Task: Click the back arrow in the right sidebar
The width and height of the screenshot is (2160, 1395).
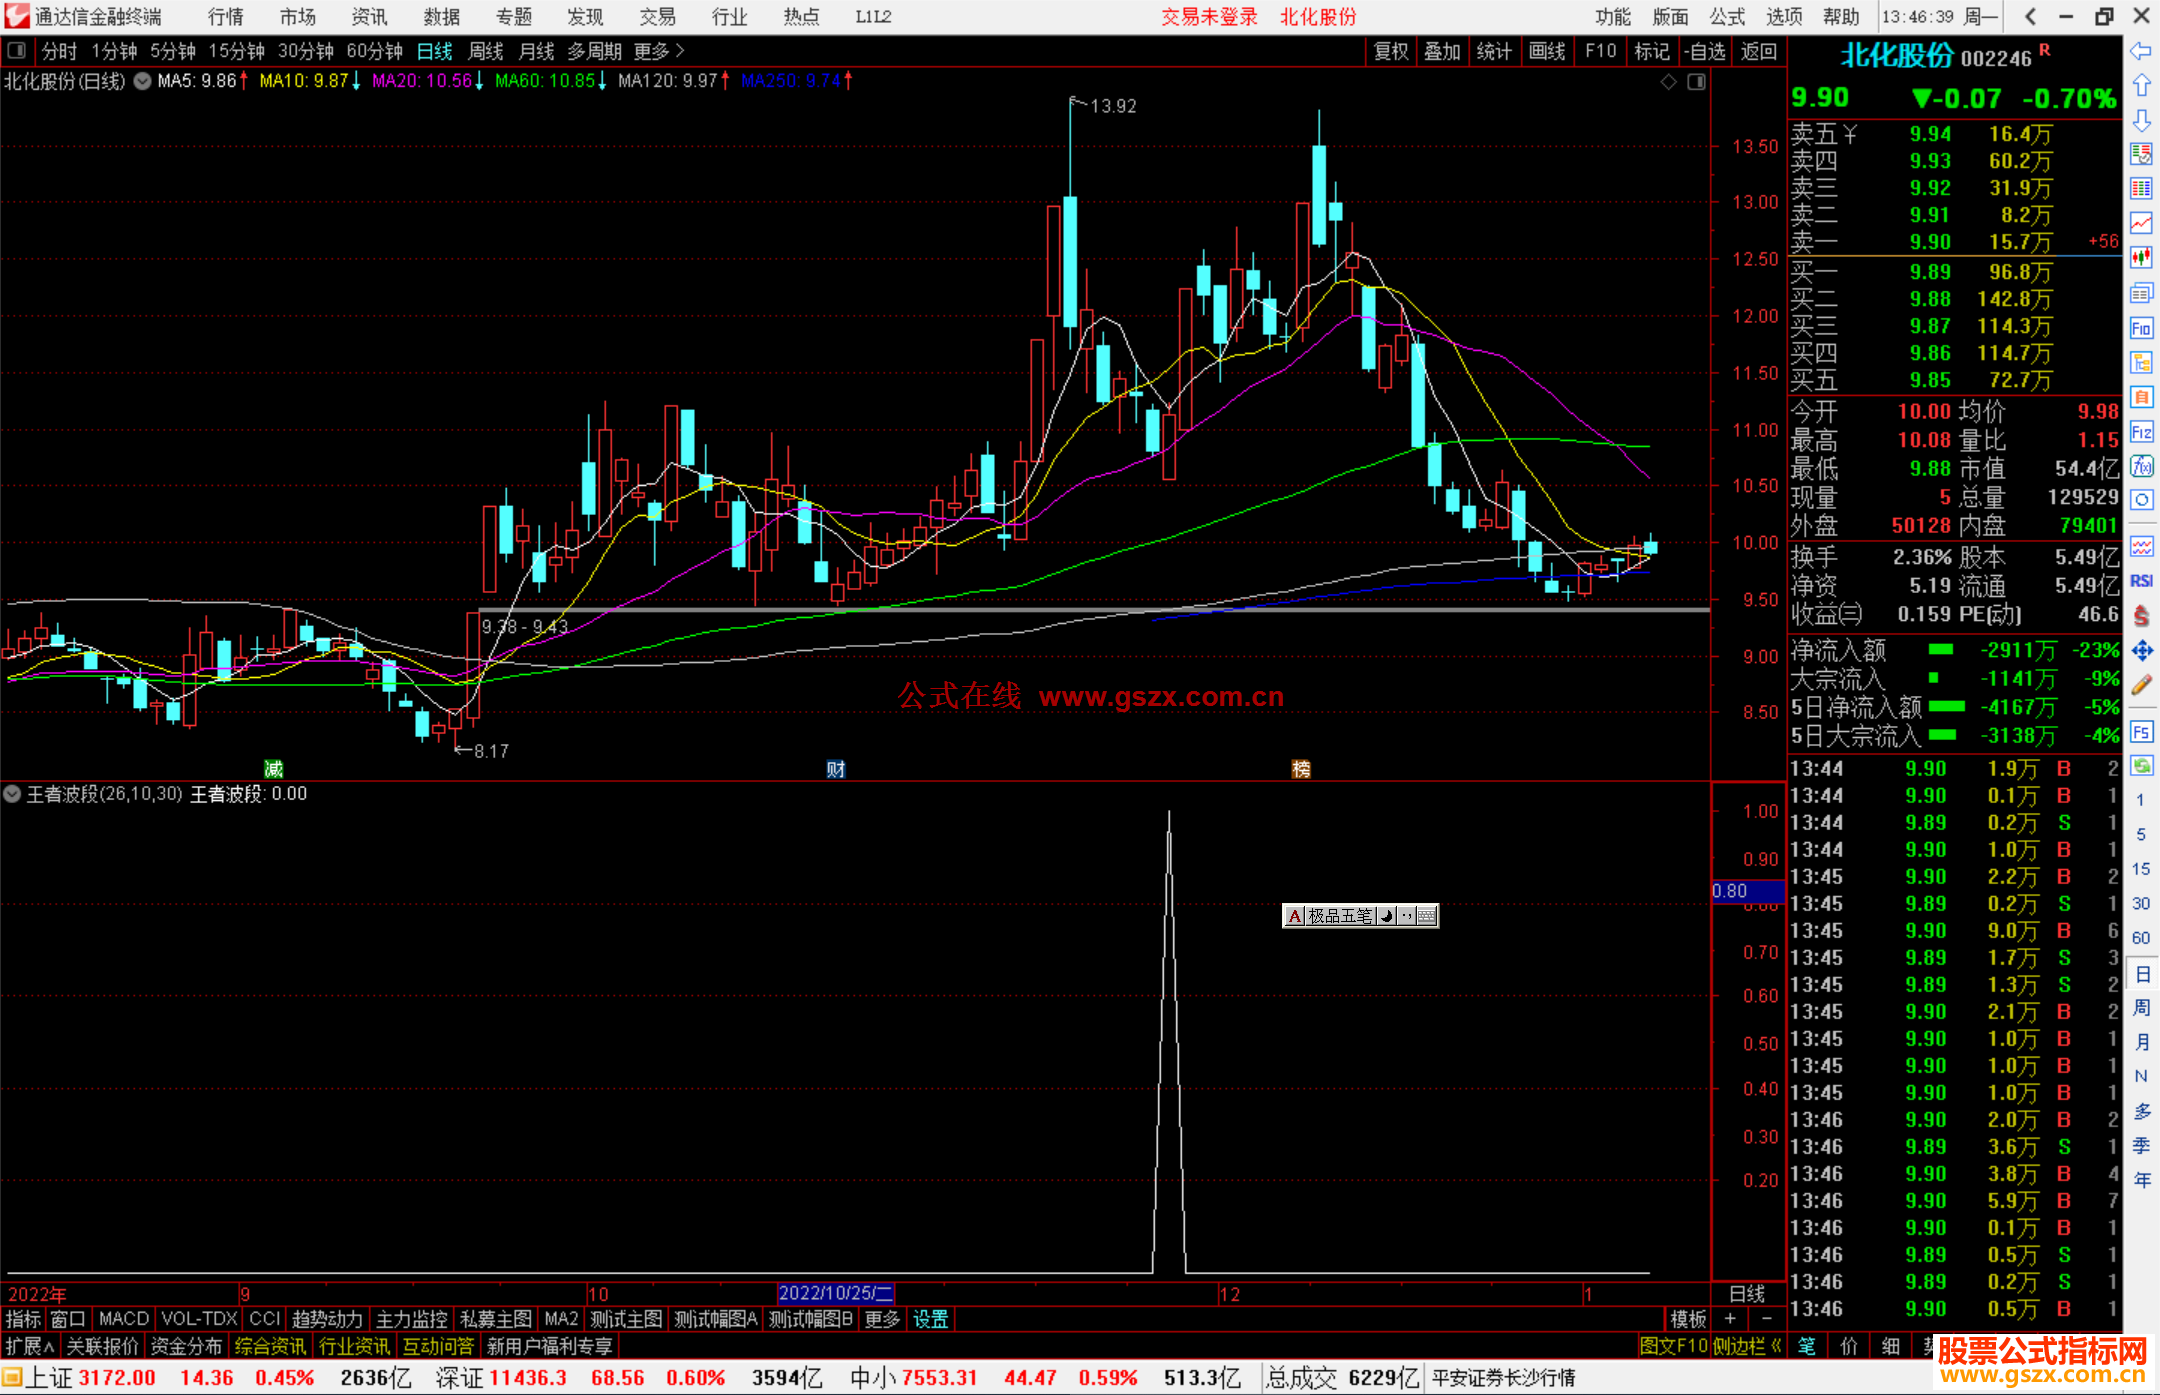Action: (x=2141, y=51)
